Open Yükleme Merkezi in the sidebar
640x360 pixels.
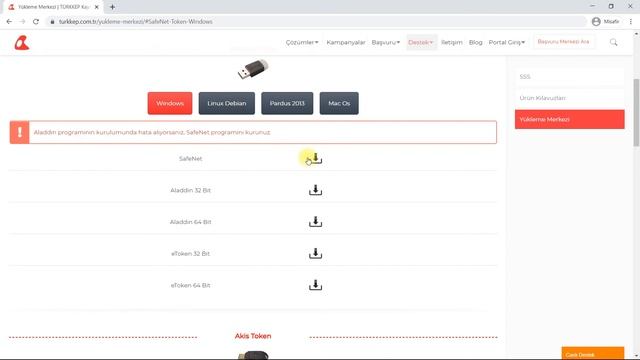click(x=569, y=119)
